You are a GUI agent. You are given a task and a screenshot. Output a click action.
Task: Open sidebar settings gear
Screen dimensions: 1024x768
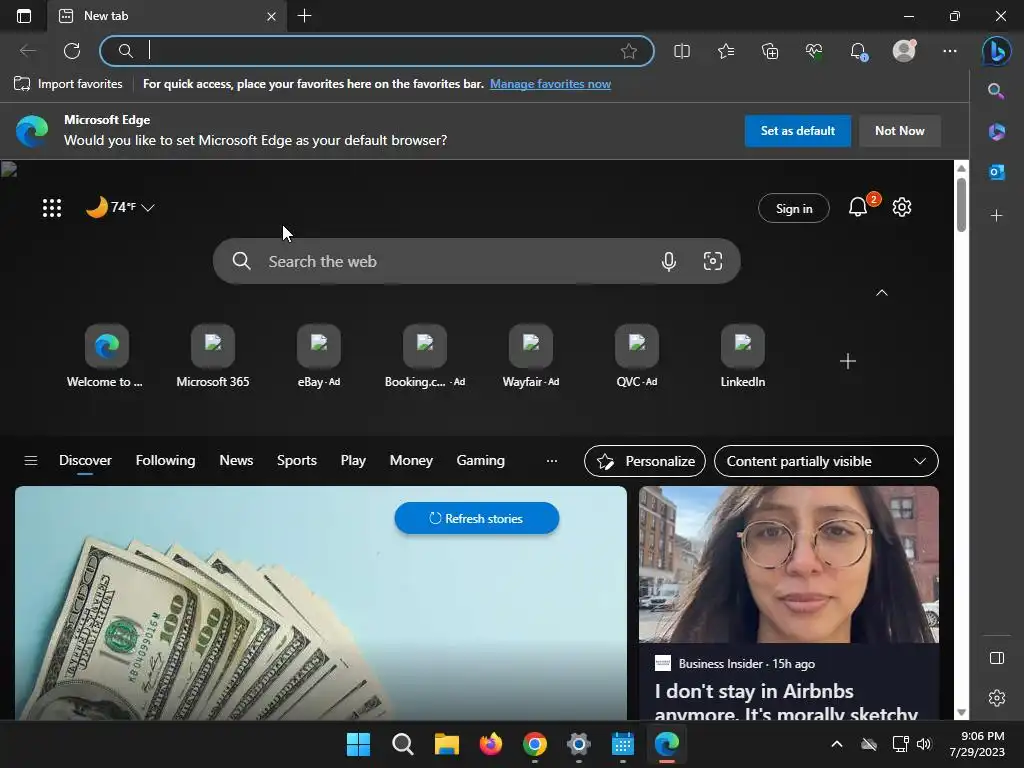point(997,698)
